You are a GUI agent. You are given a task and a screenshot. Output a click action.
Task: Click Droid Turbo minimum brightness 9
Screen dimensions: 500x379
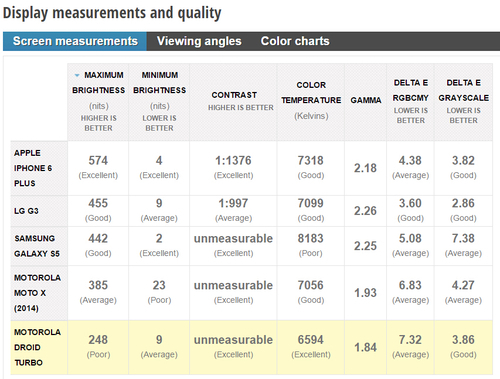[159, 340]
